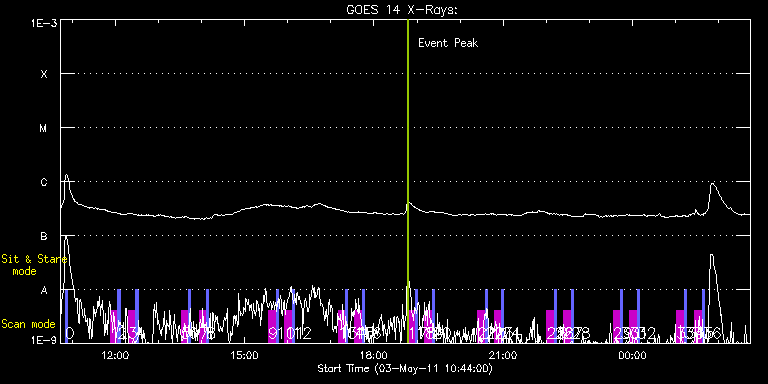
Task: Click the 'X' flare class axis label
Action: coord(44,74)
